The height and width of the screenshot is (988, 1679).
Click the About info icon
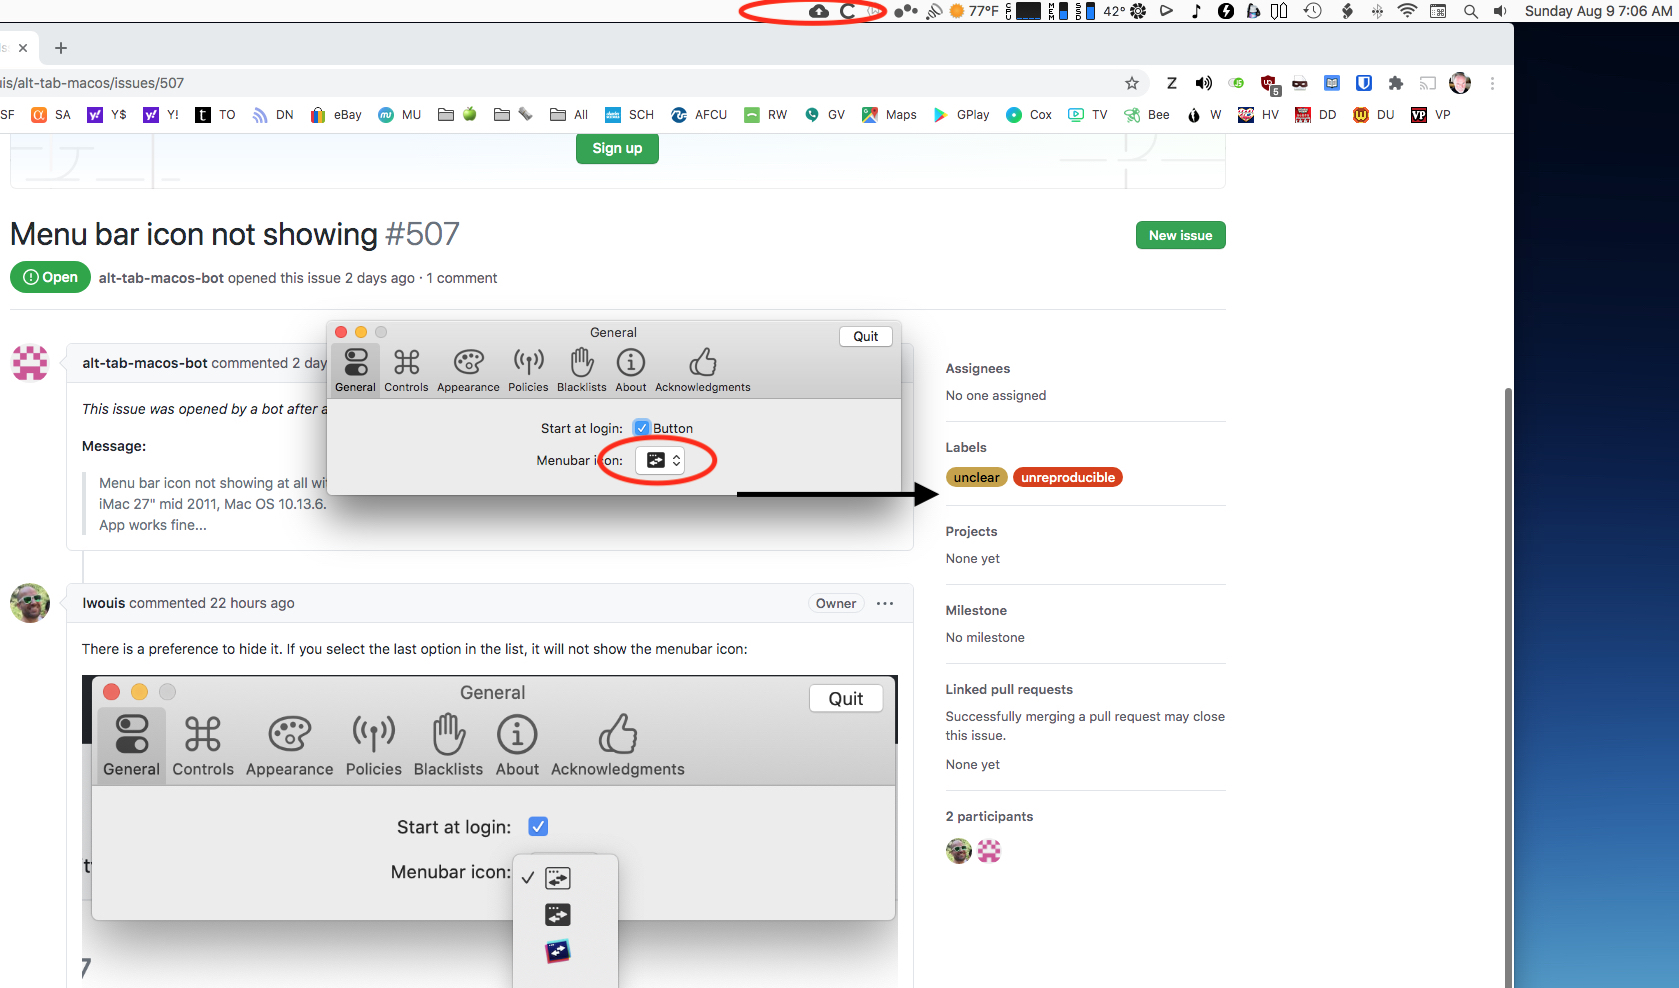click(630, 368)
